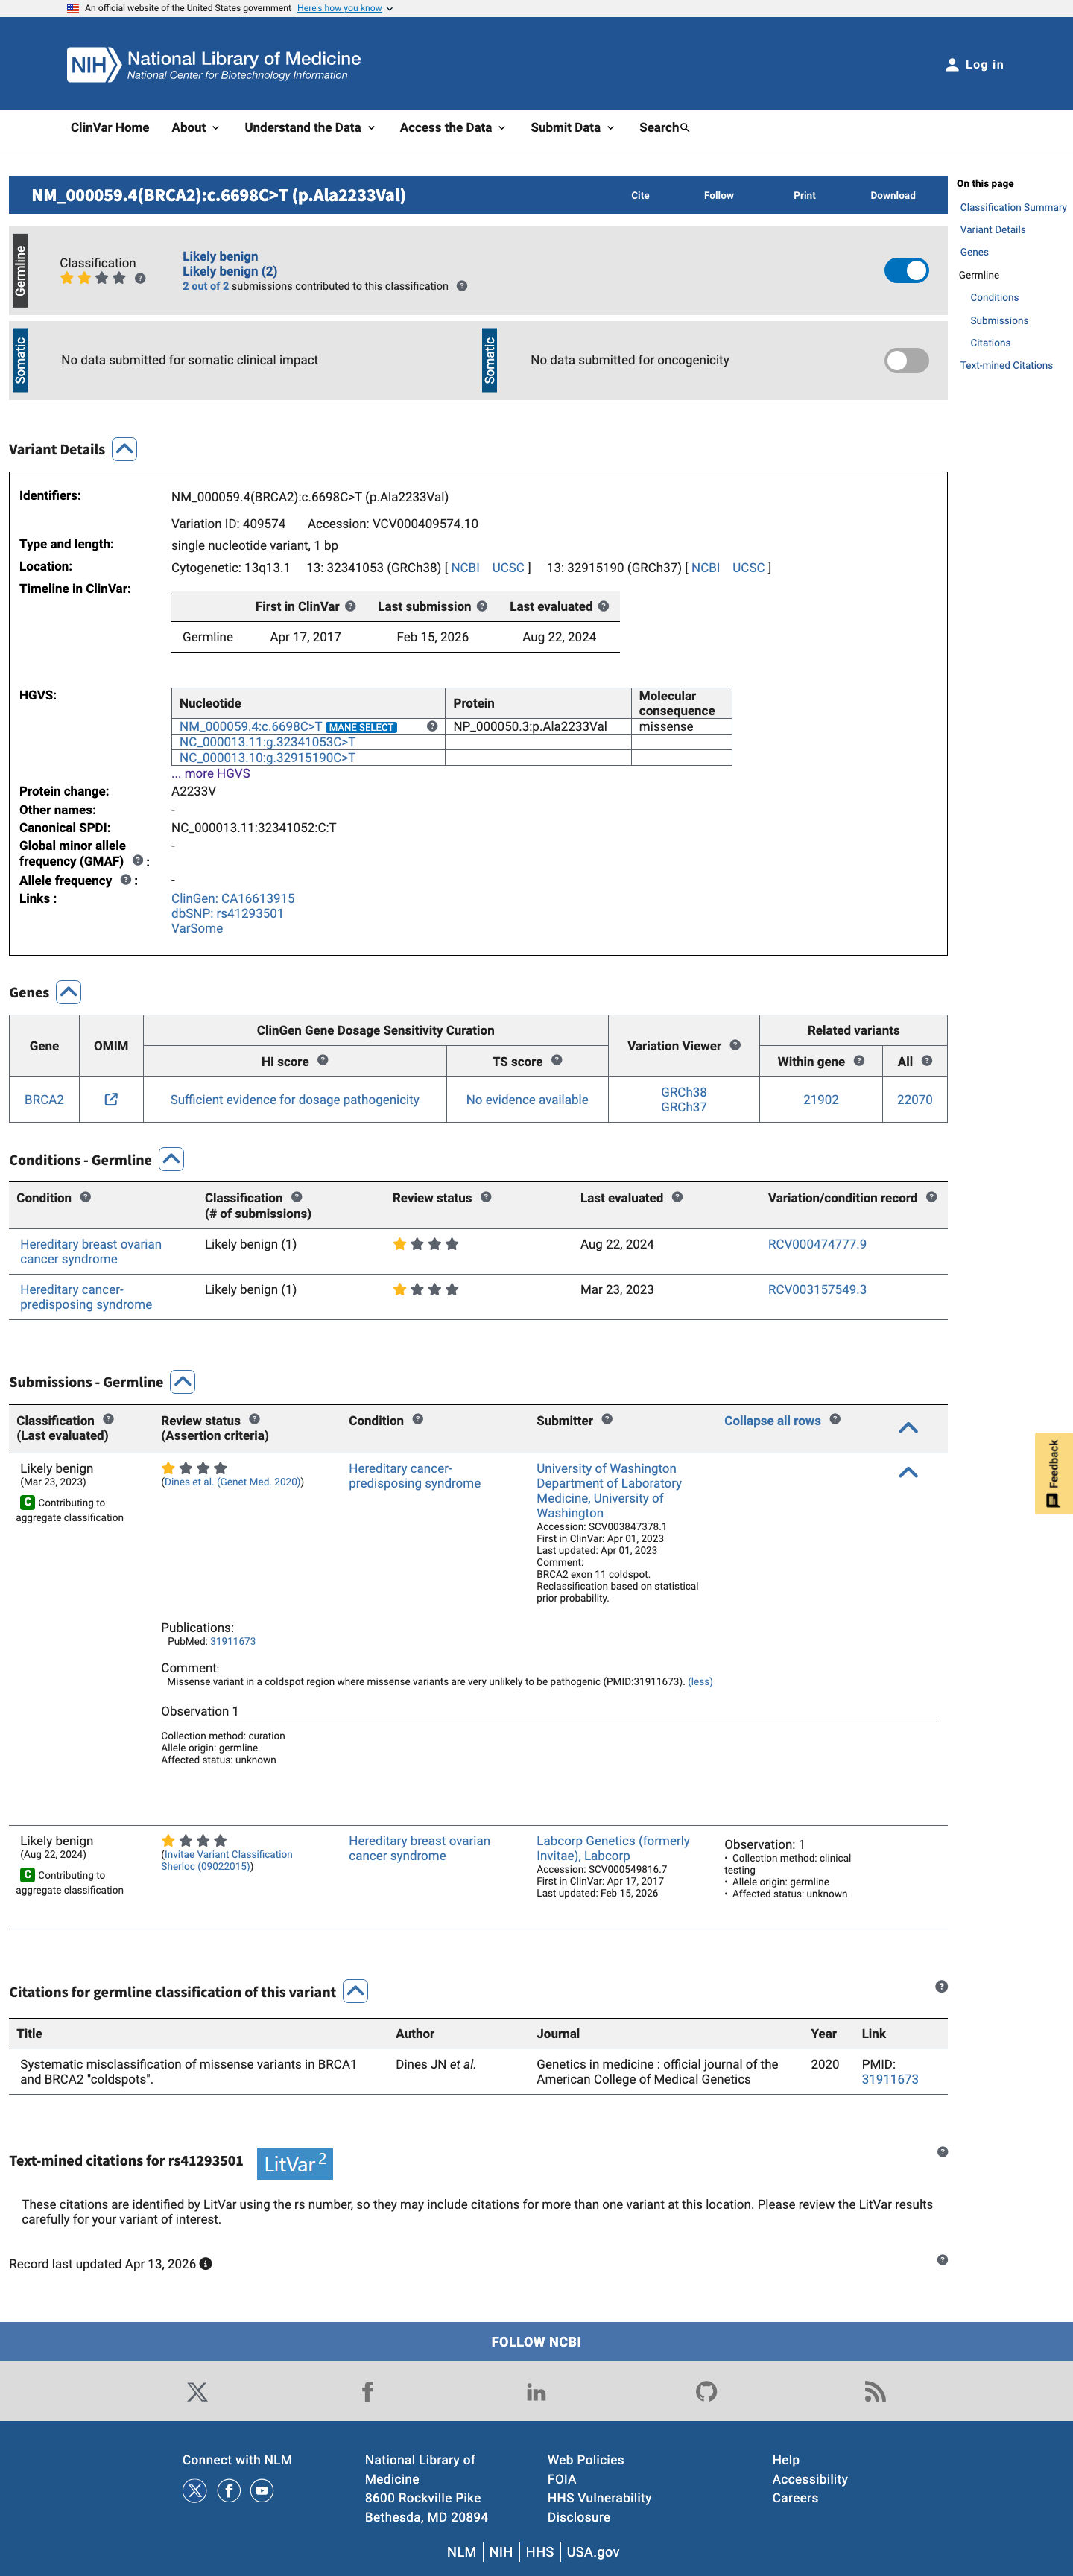Click chevron in Submissions table header row
Viewport: 1073px width, 2576px height.
908,1428
